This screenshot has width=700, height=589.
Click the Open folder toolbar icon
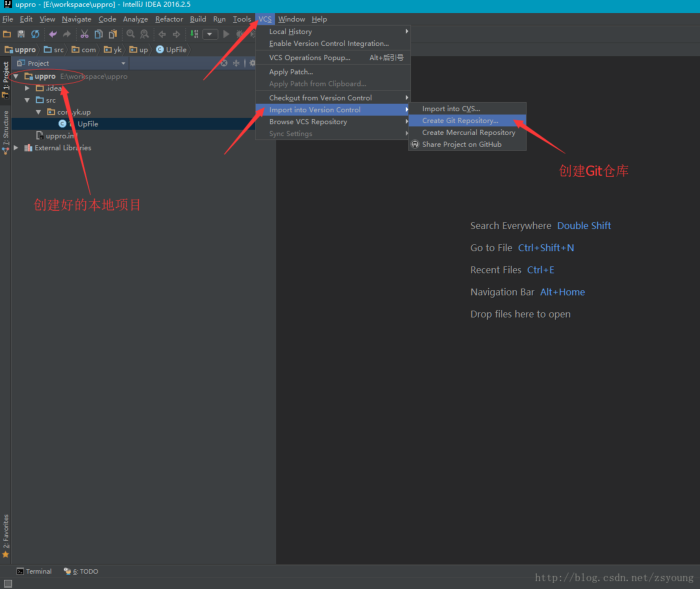click(7, 34)
